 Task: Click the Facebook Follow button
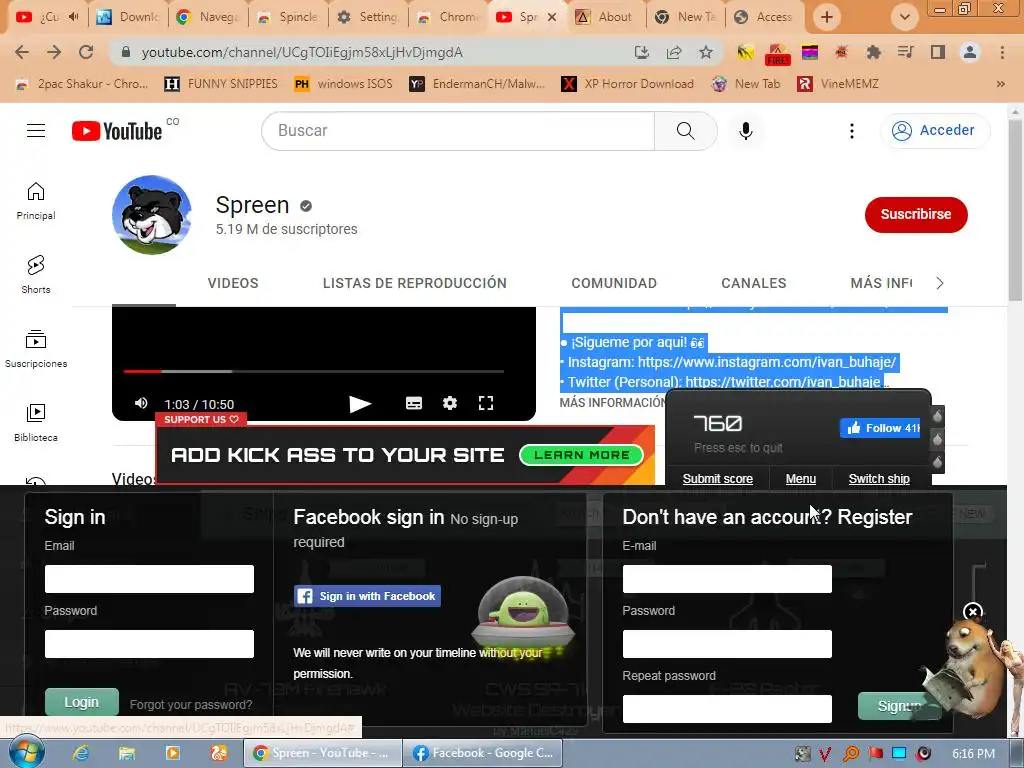coord(880,428)
